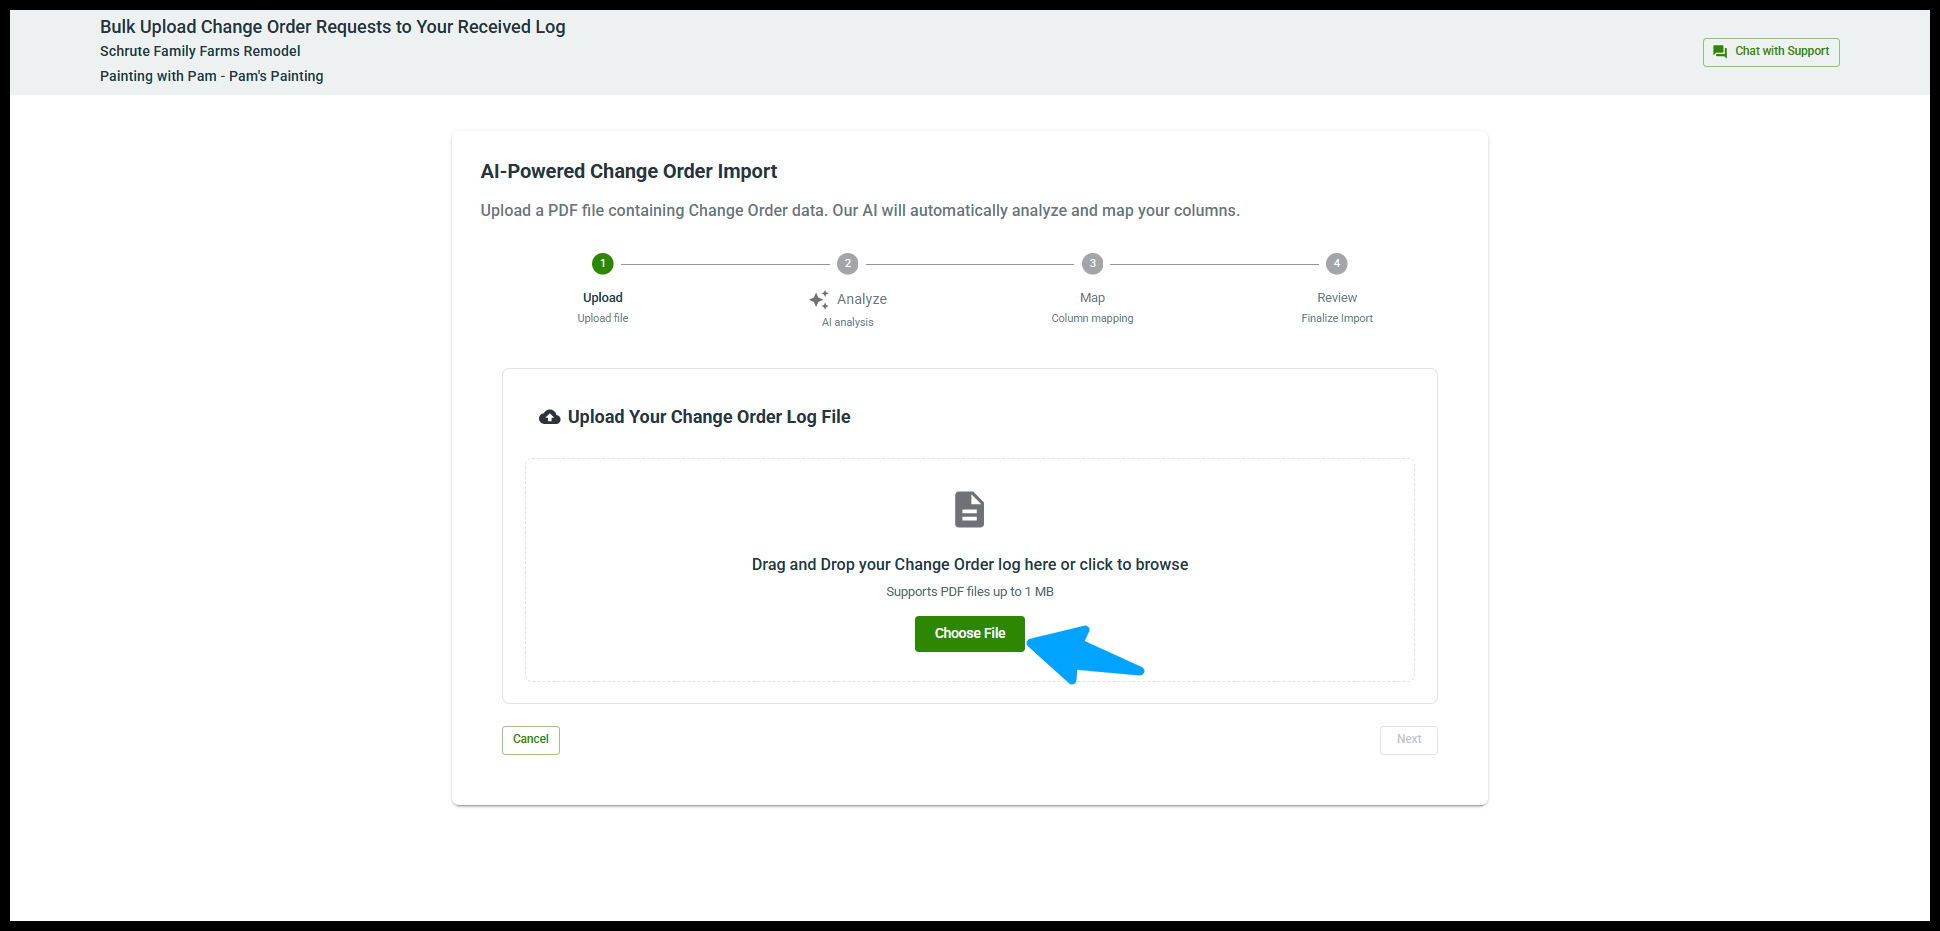
Task: Click the Schrute Family Farms Remodel project name
Action: [x=200, y=51]
